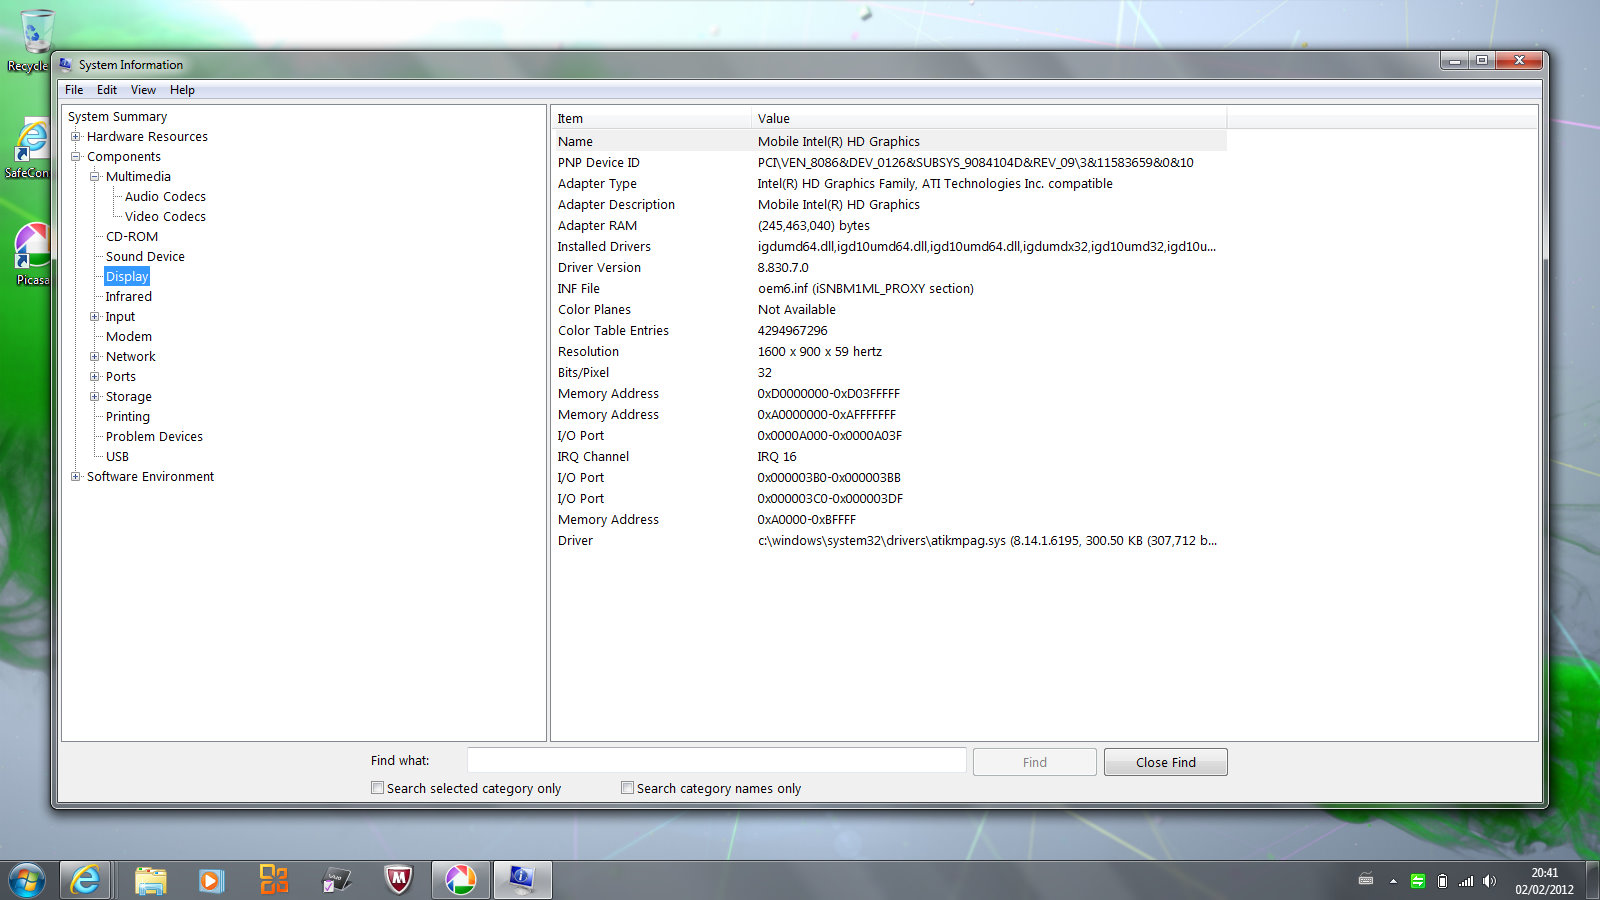Launch Internet Explorer from the taskbar
Screen dimensions: 1600x900
pos(85,880)
